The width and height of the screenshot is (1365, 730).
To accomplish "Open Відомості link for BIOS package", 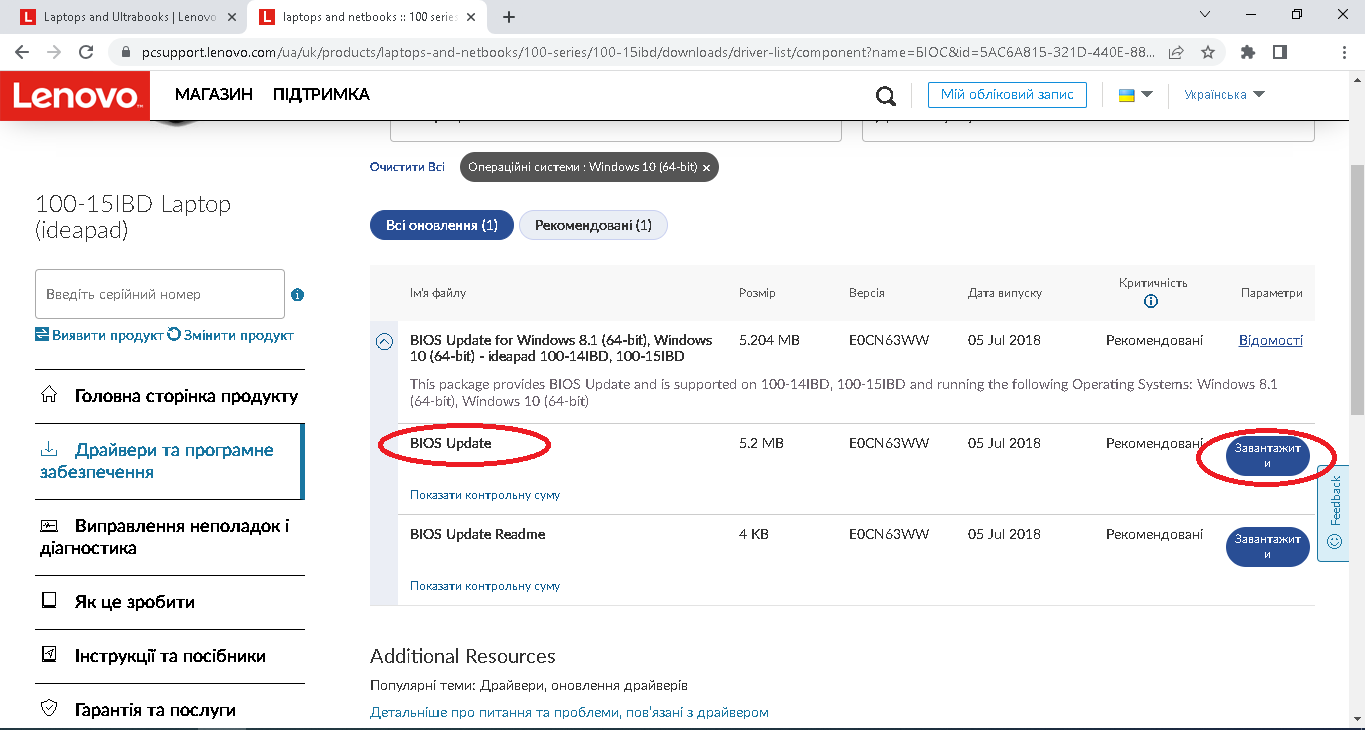I will click(x=1271, y=340).
